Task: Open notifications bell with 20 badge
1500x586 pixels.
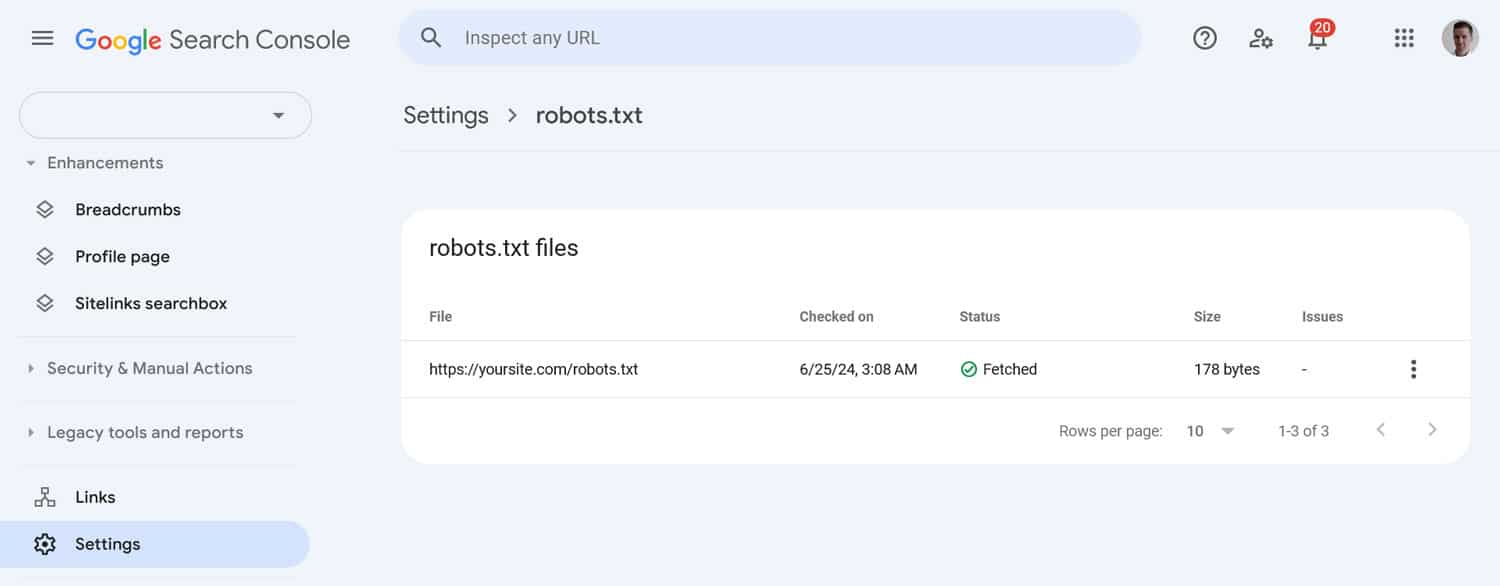Action: point(1318,39)
